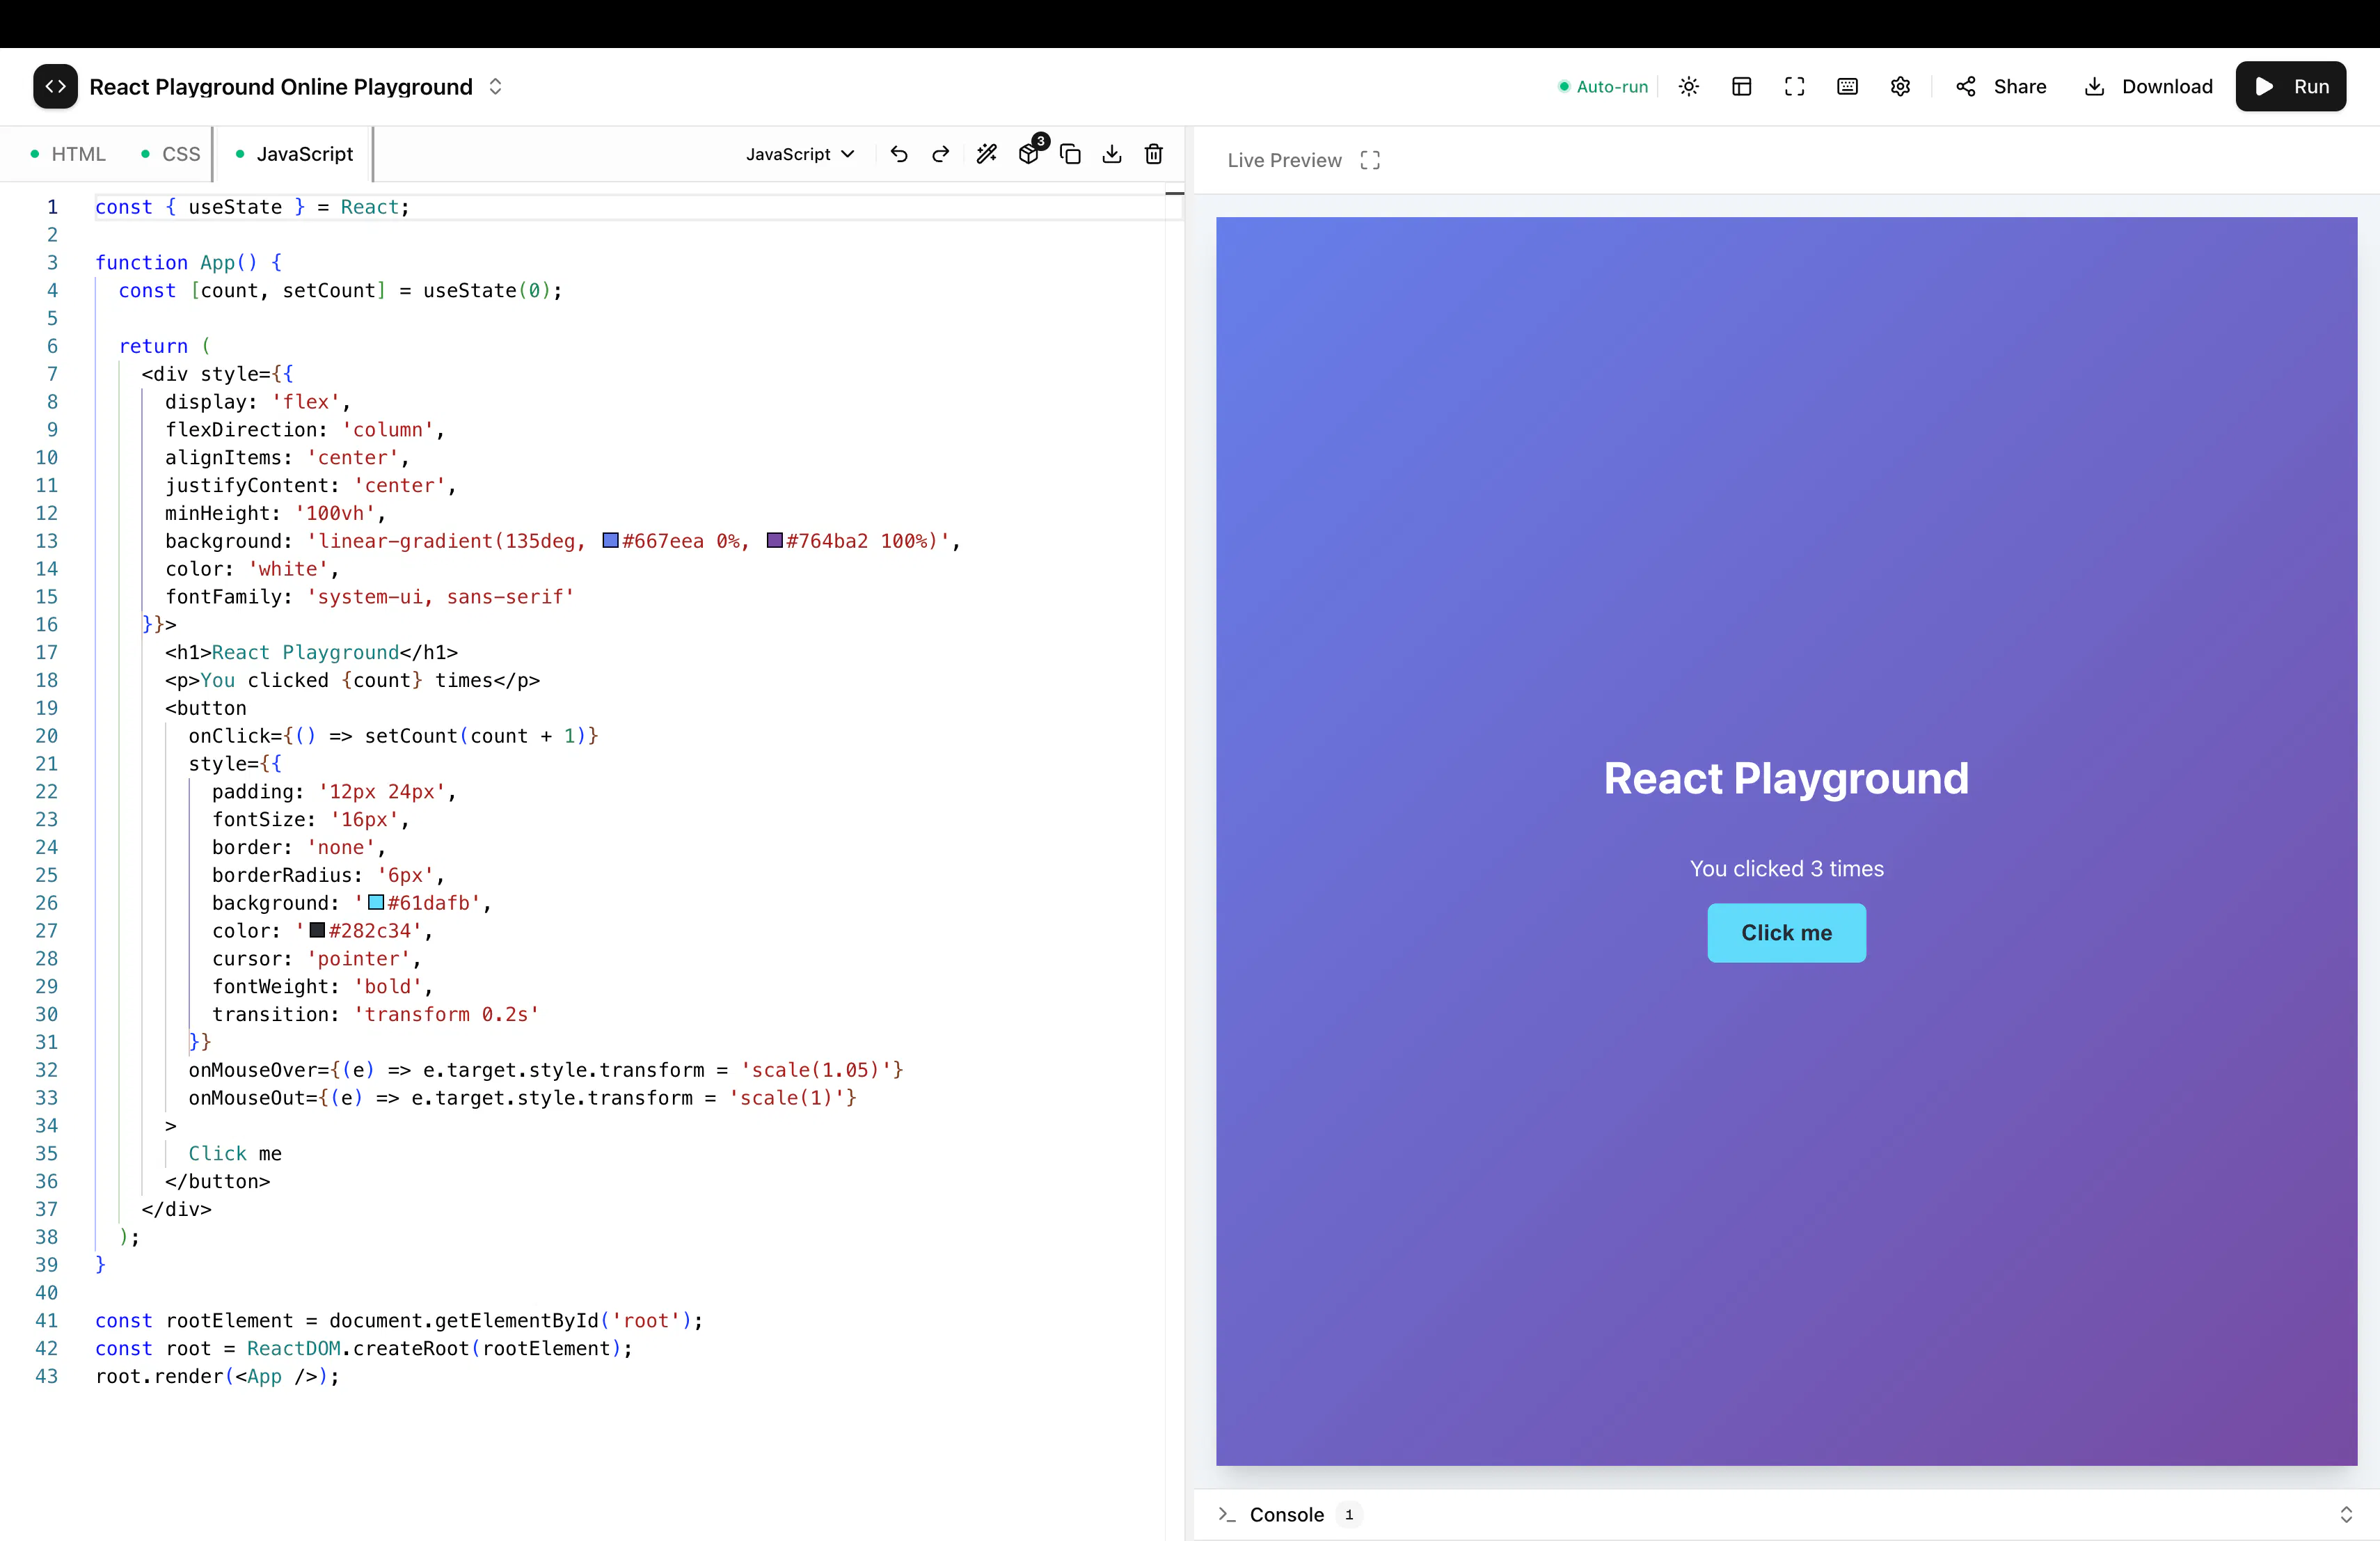
Task: Click the 'document.getElementById' line
Action: [x=399, y=1320]
